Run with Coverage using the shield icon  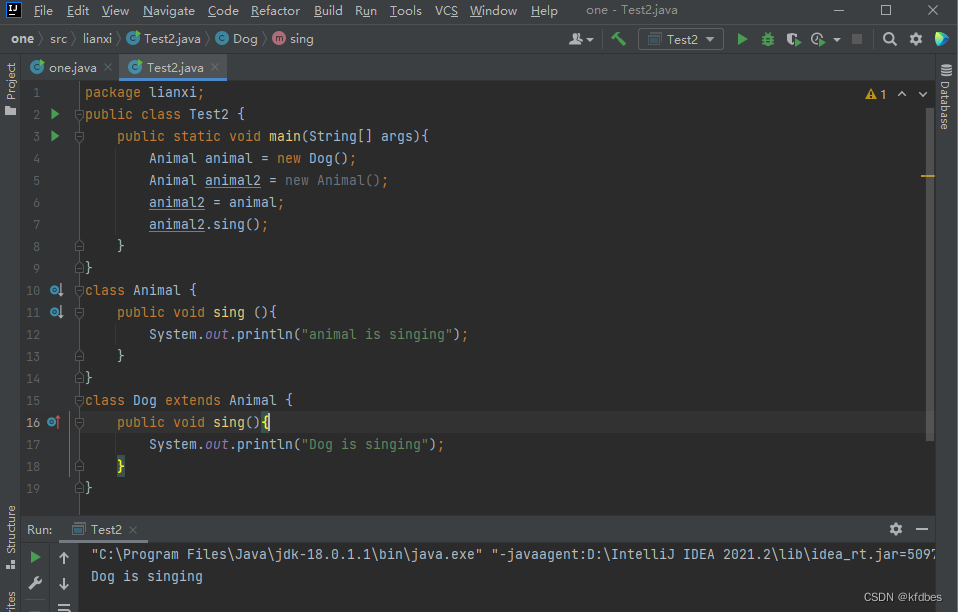coord(793,39)
